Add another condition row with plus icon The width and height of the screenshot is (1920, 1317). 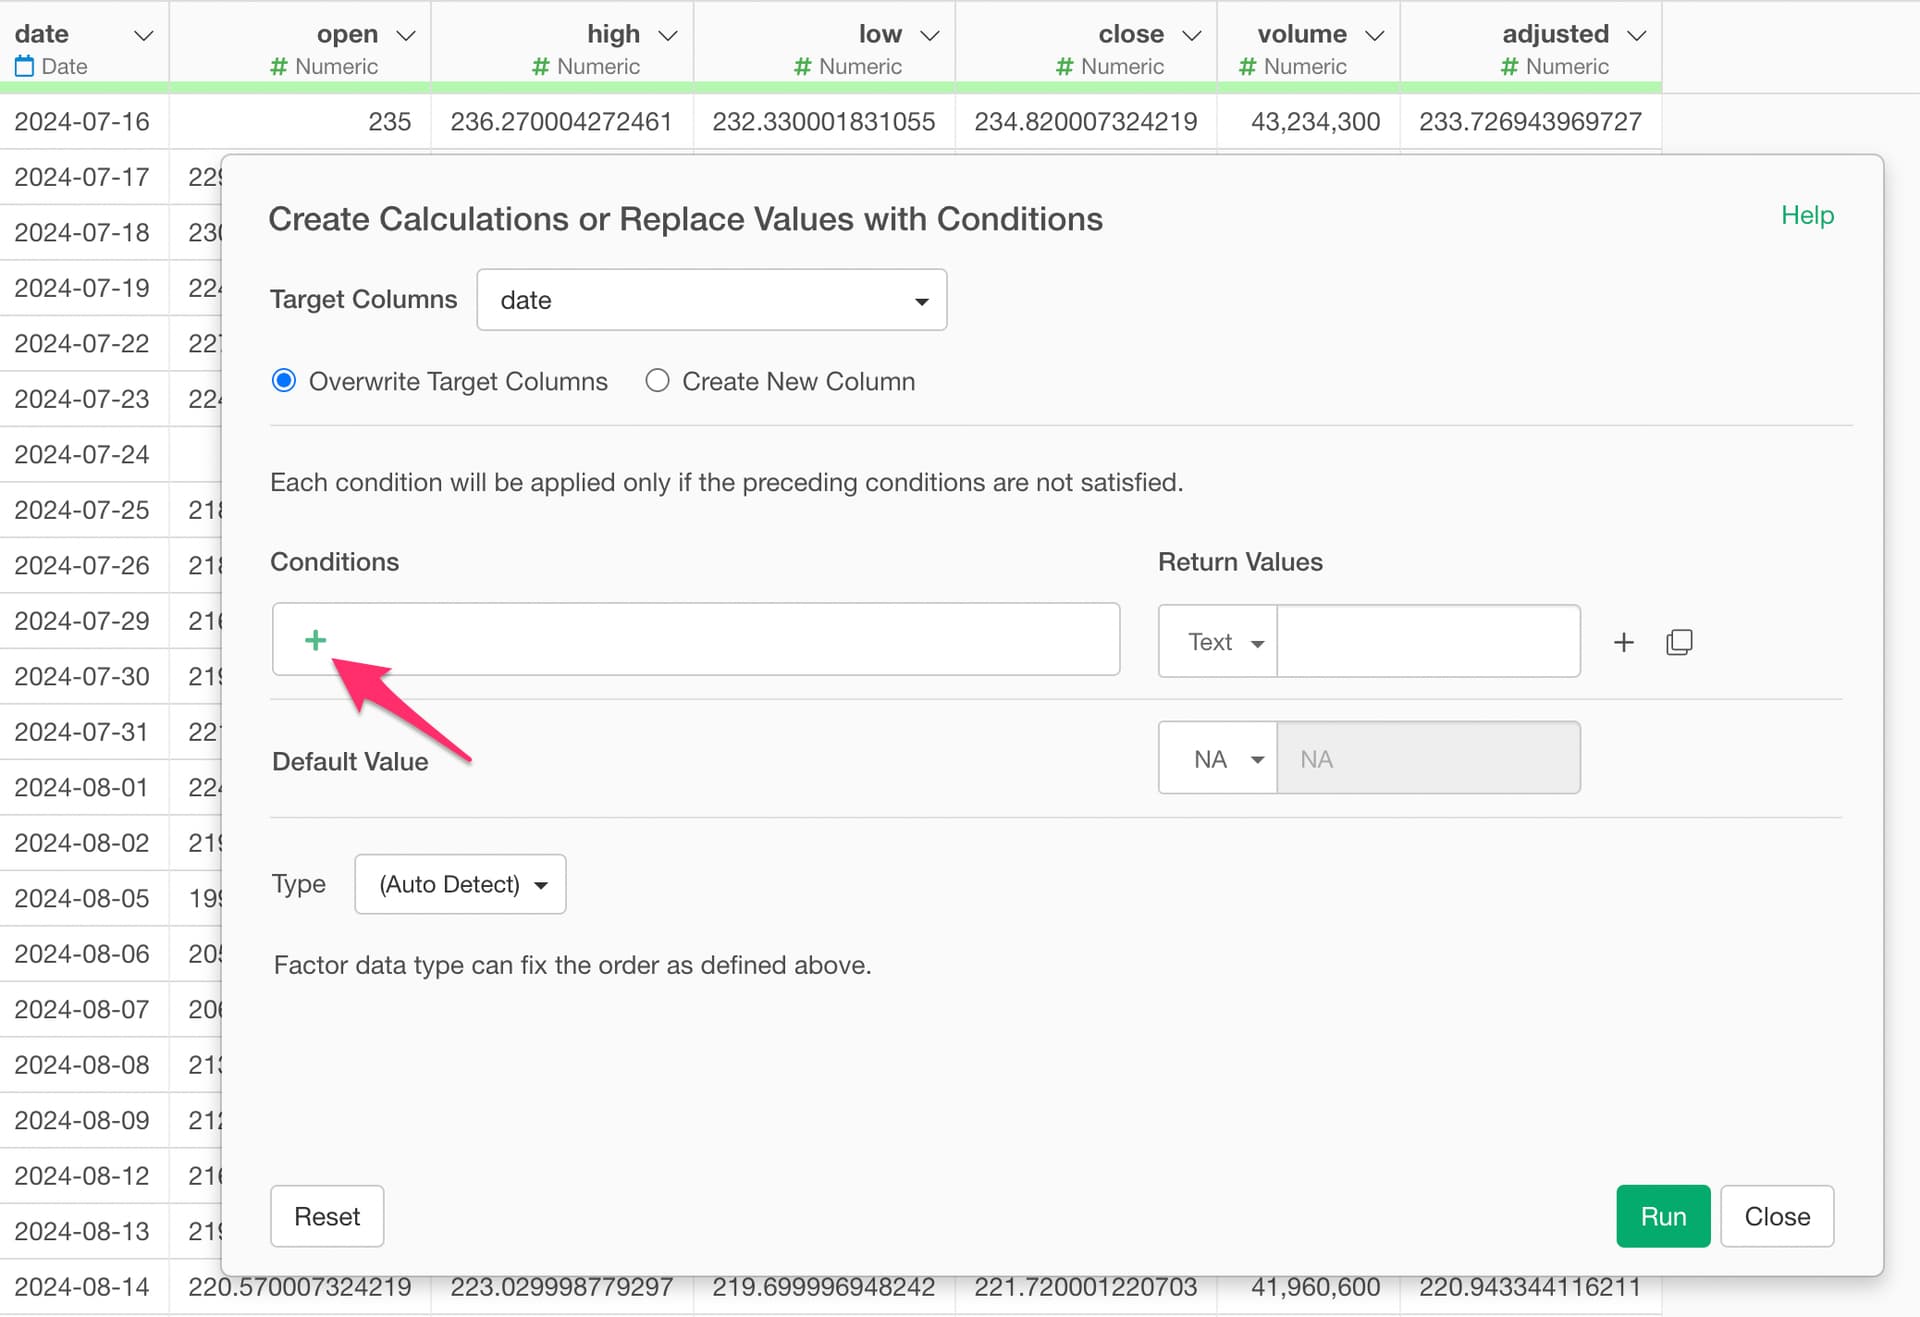coord(1624,642)
